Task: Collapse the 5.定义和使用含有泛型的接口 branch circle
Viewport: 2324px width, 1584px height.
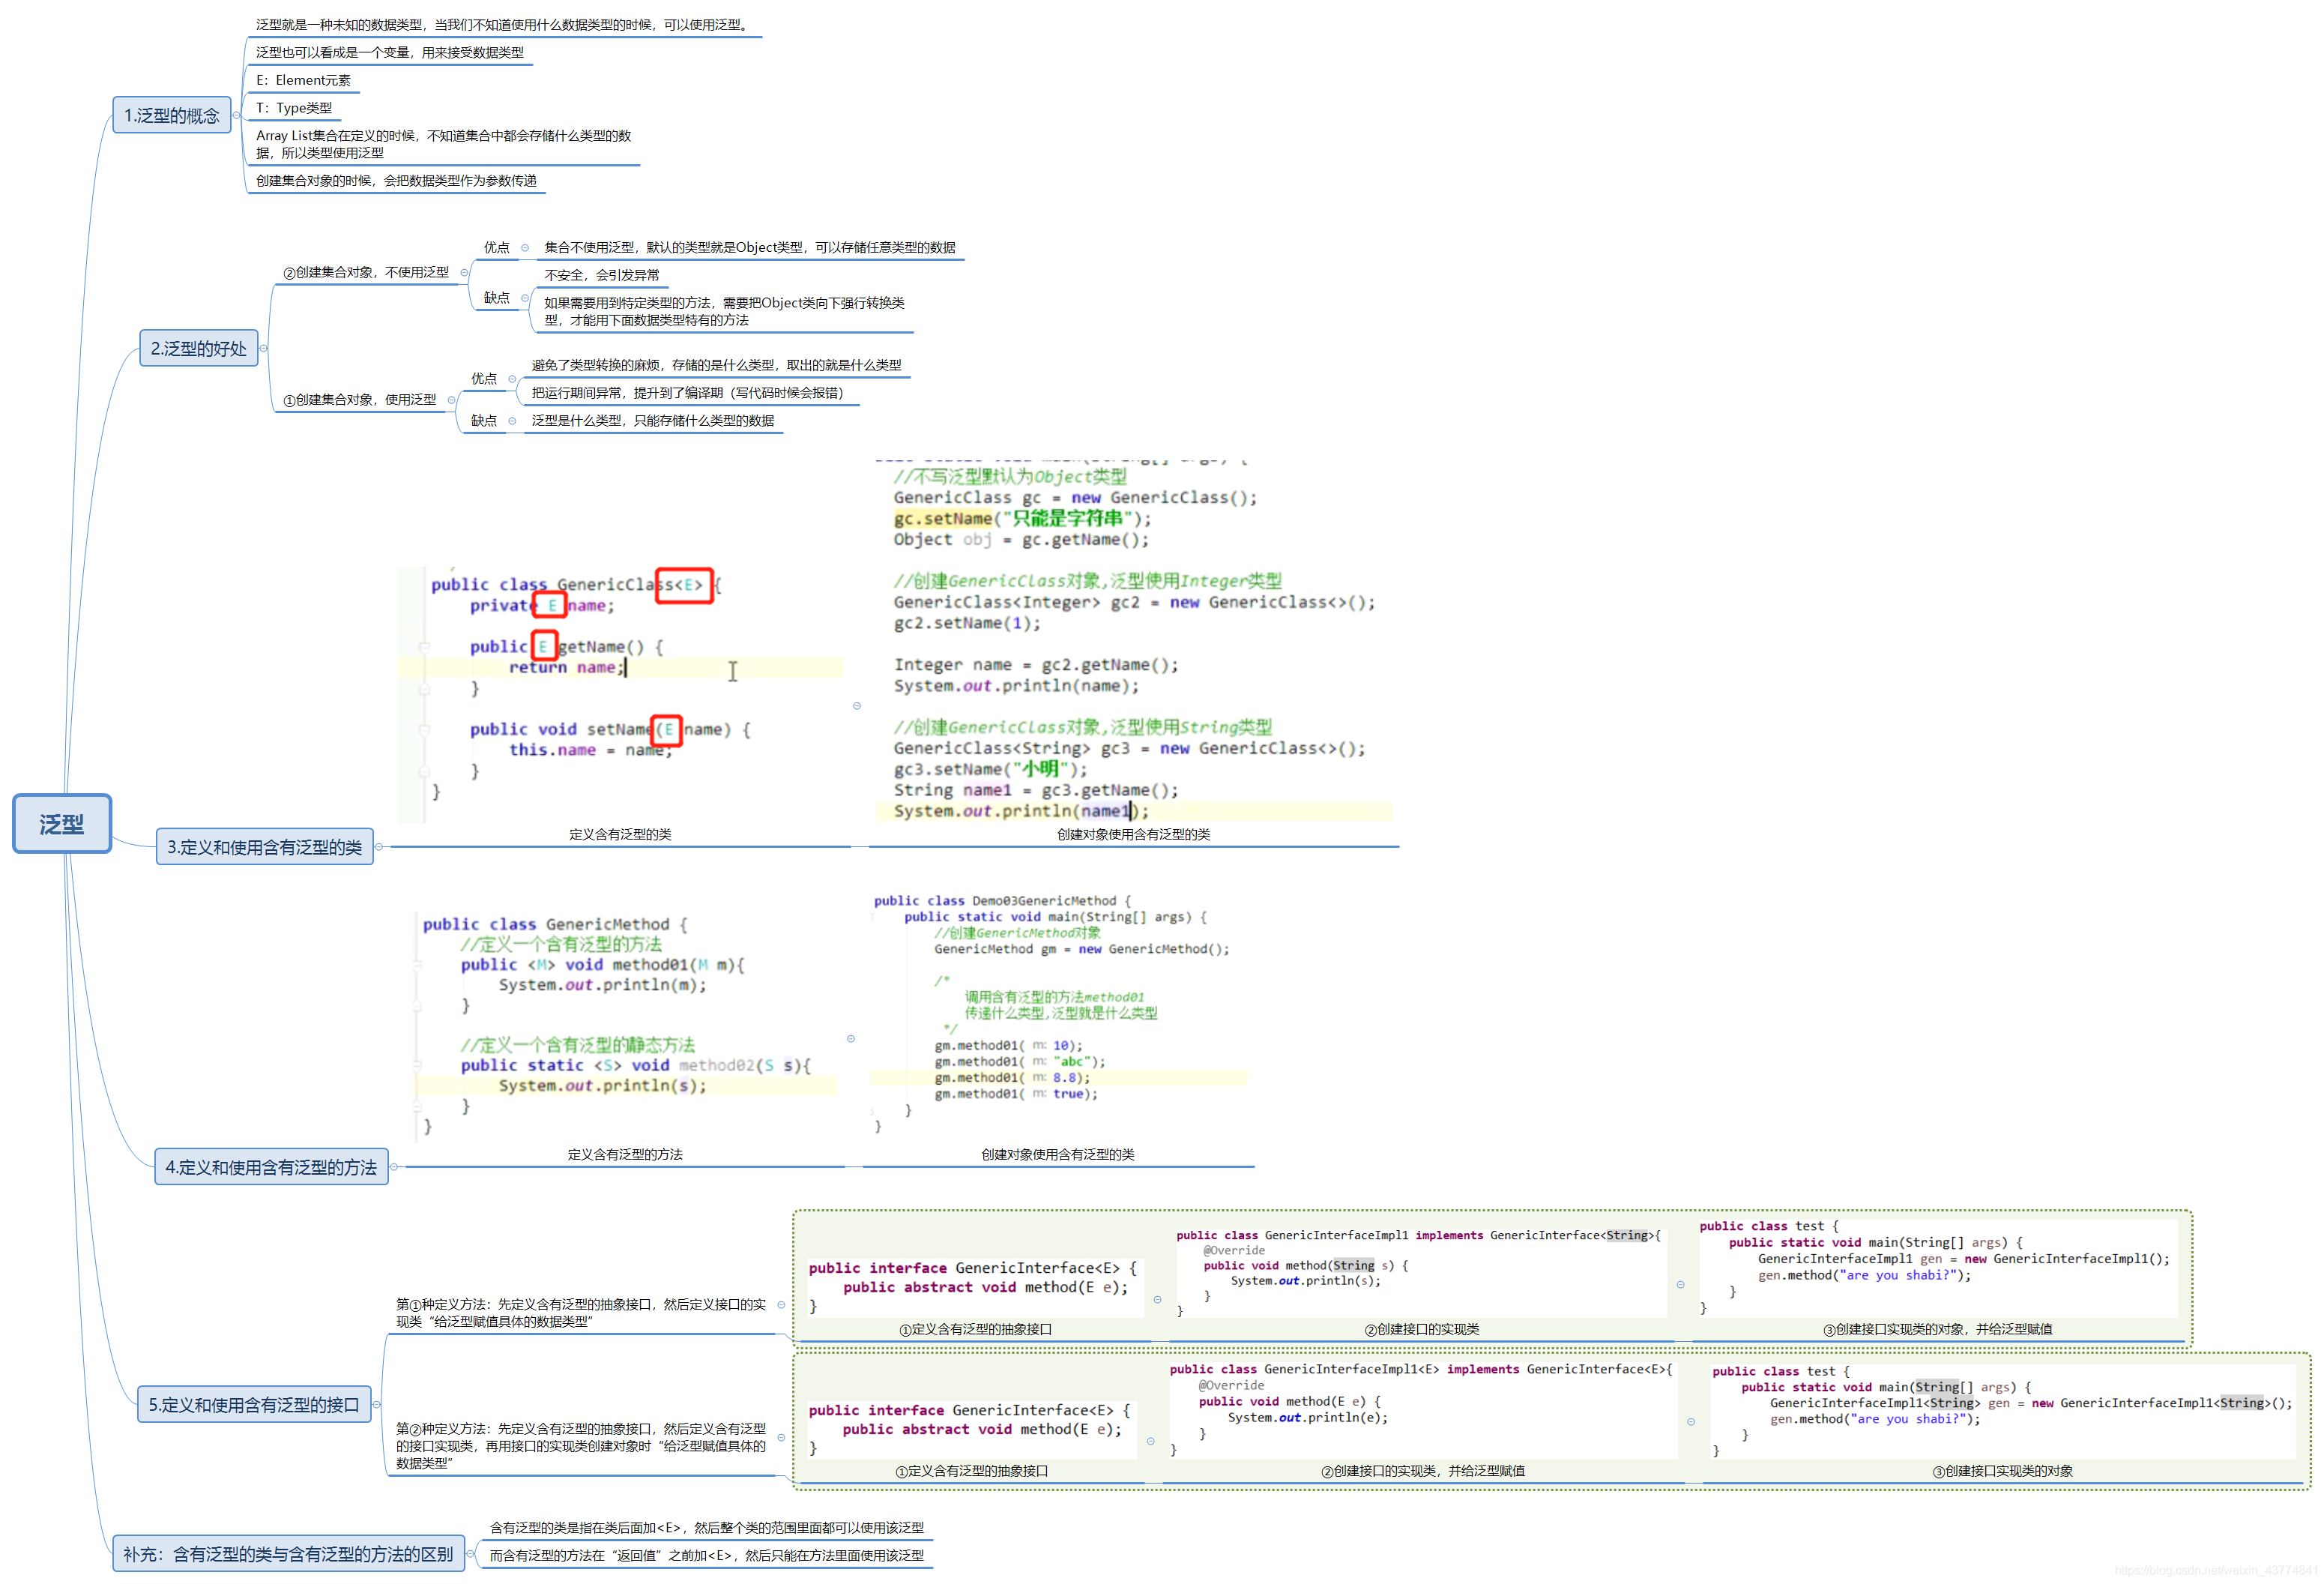Action: (x=377, y=1404)
